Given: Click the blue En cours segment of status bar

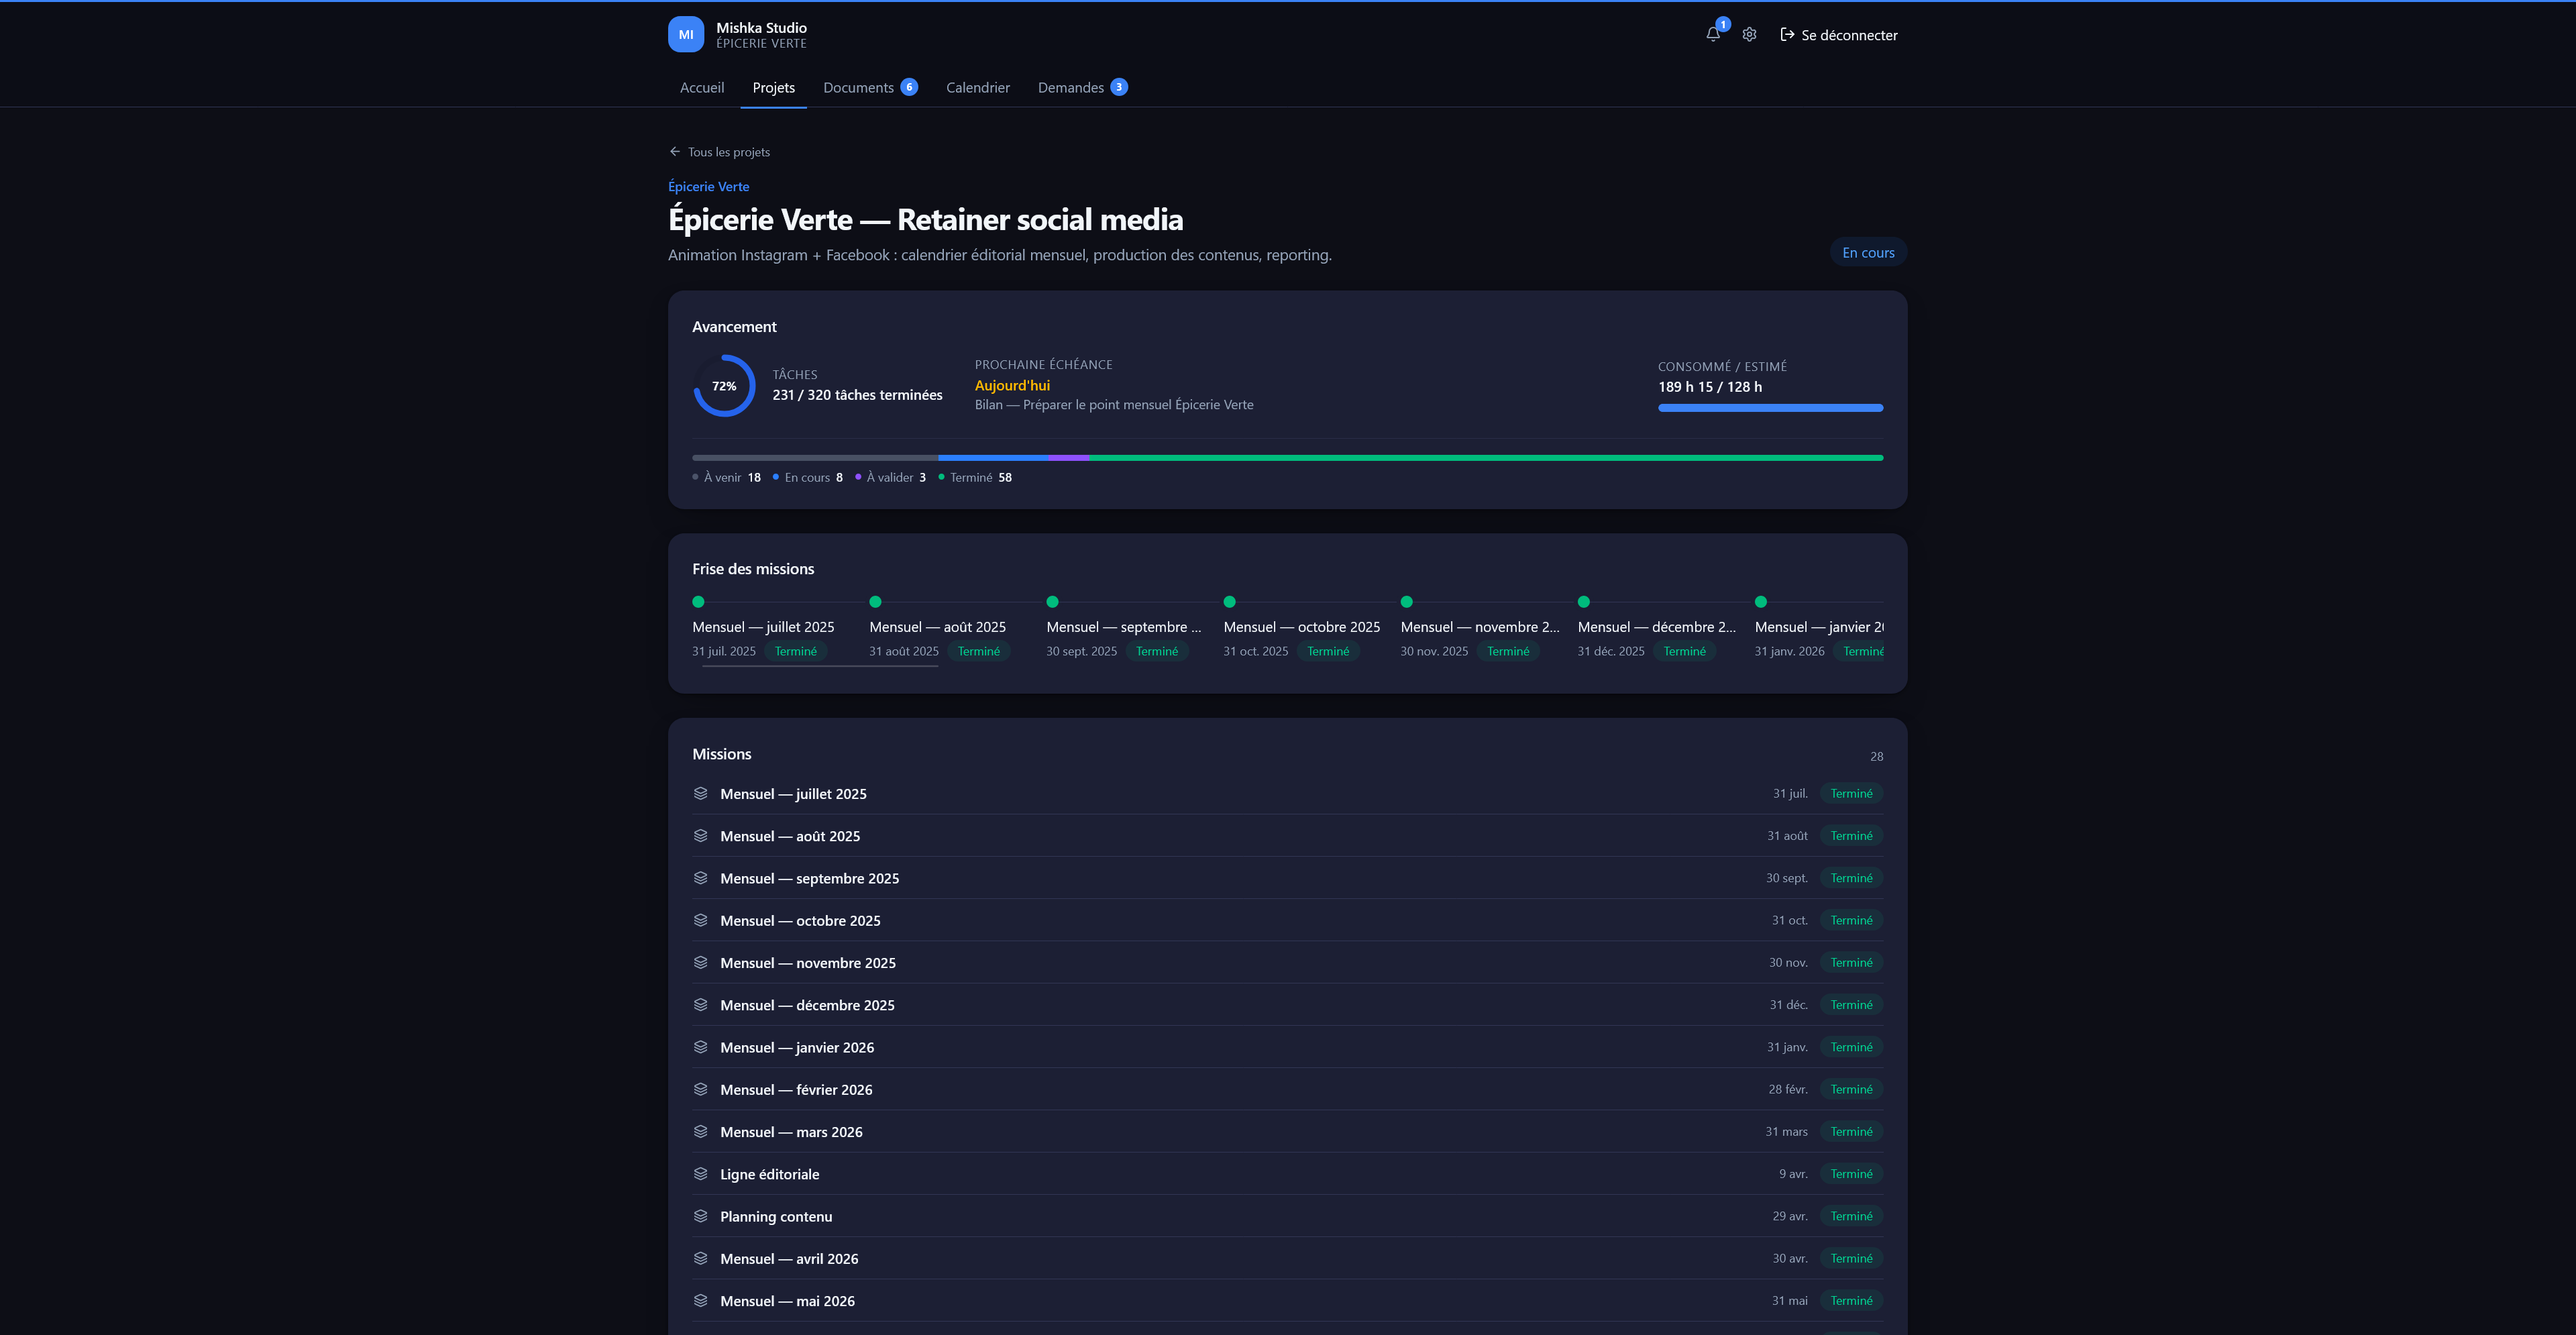Looking at the screenshot, I should (x=993, y=458).
